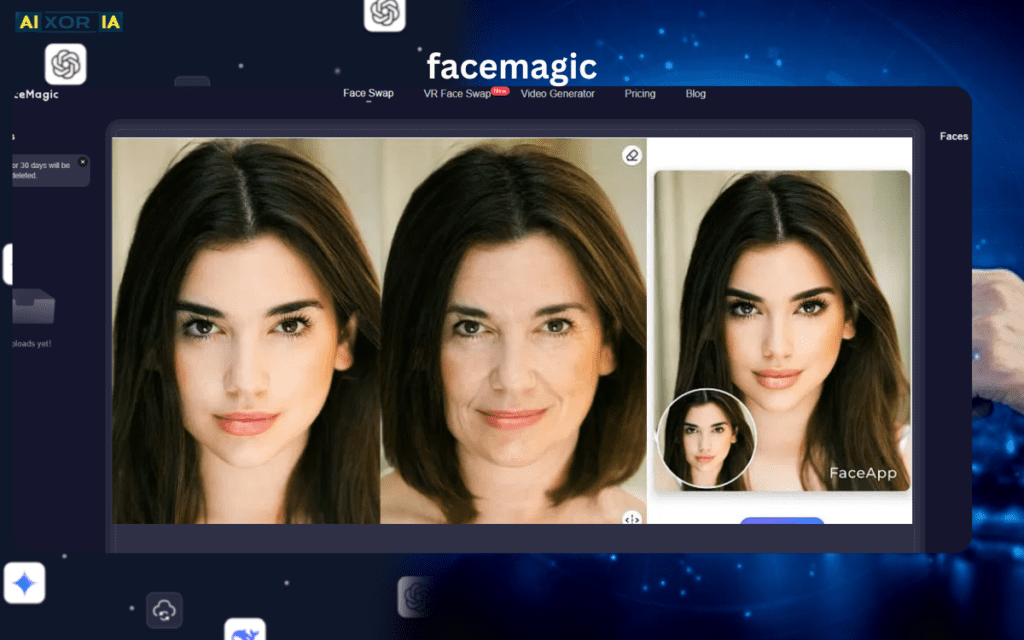The width and height of the screenshot is (1024, 640).
Task: Go to the Pricing page
Action: 639,93
